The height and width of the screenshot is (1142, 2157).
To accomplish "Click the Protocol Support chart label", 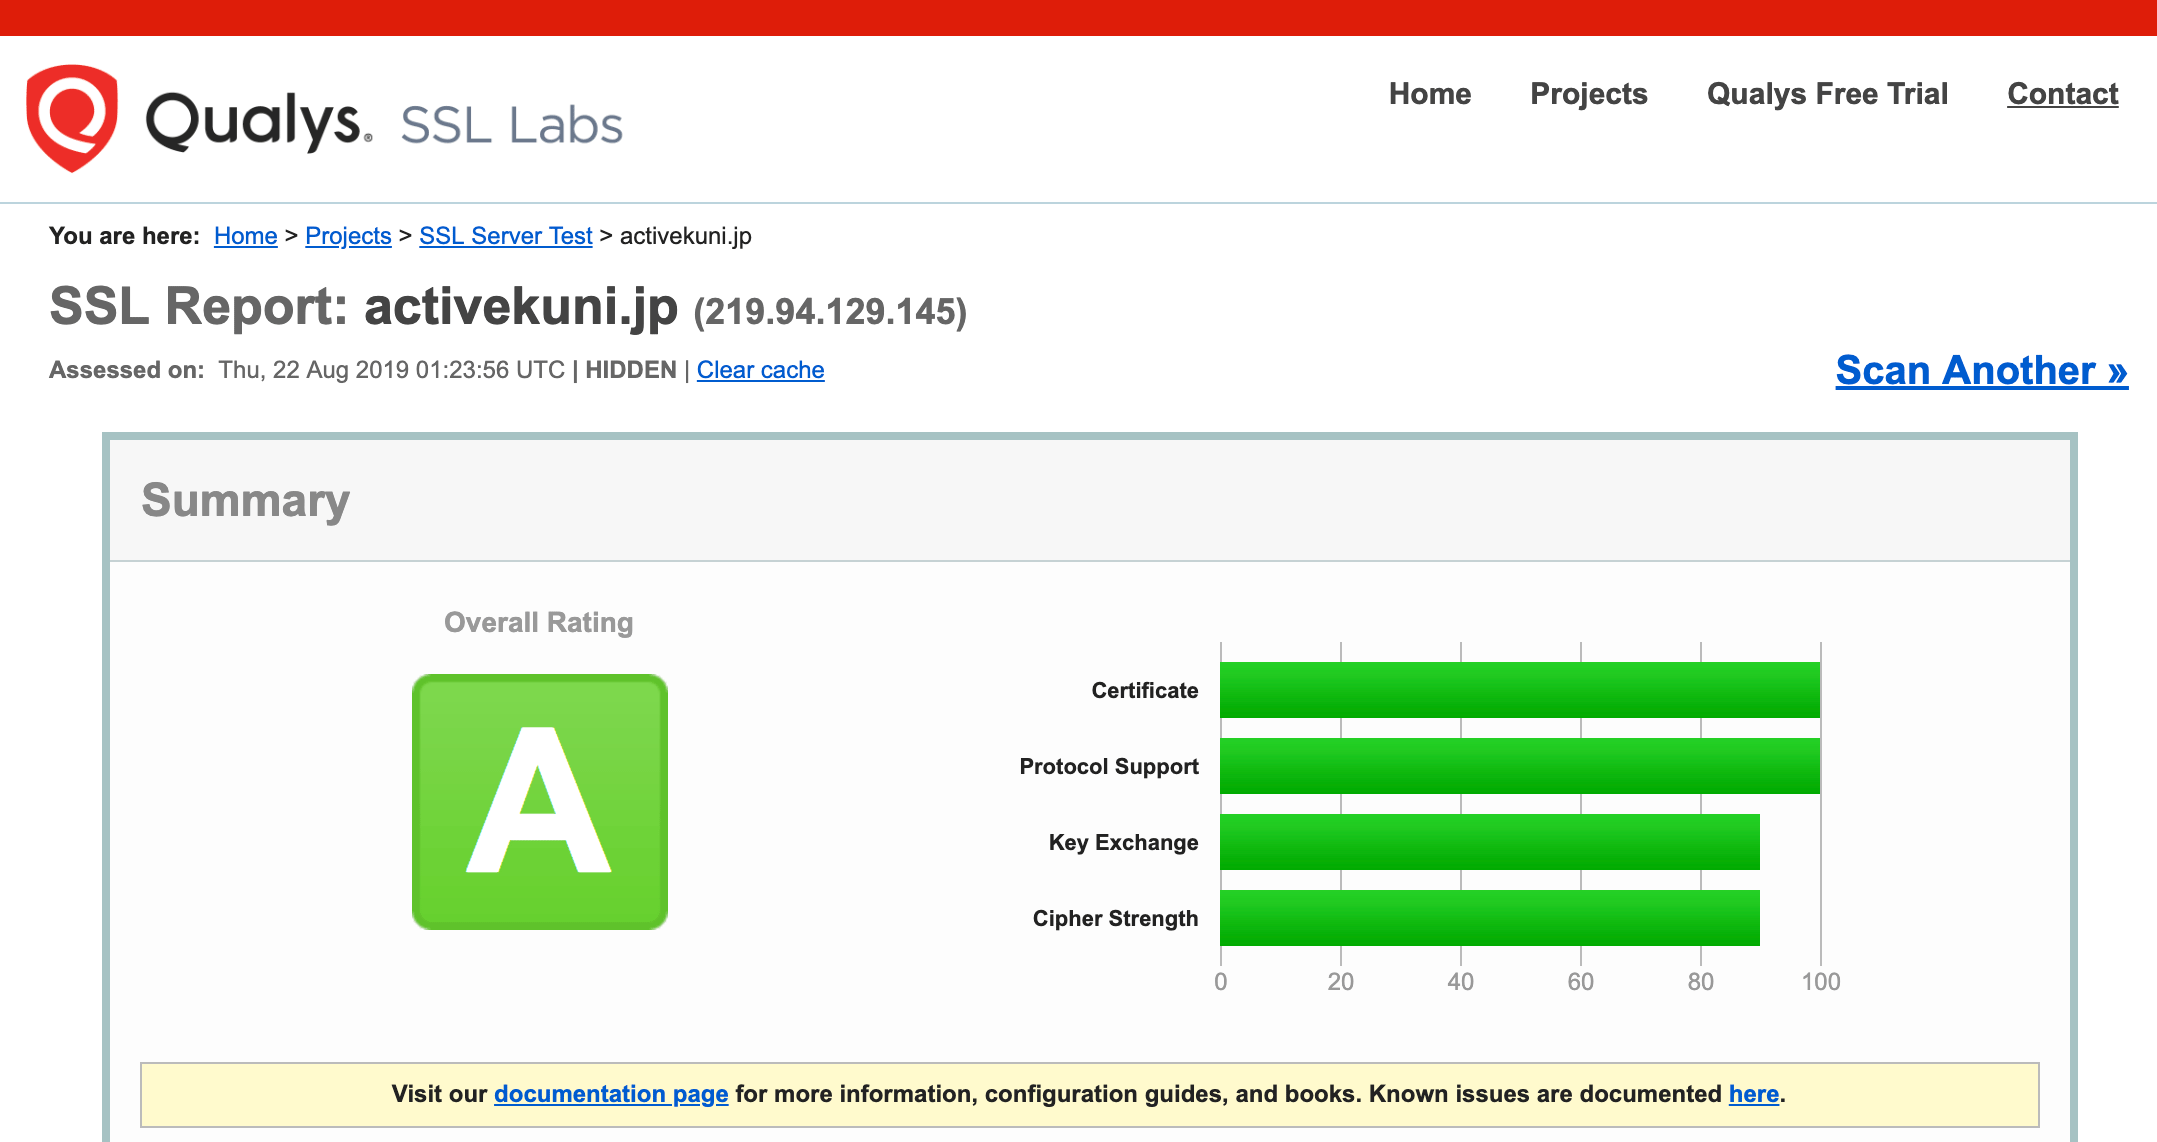I will [1109, 766].
